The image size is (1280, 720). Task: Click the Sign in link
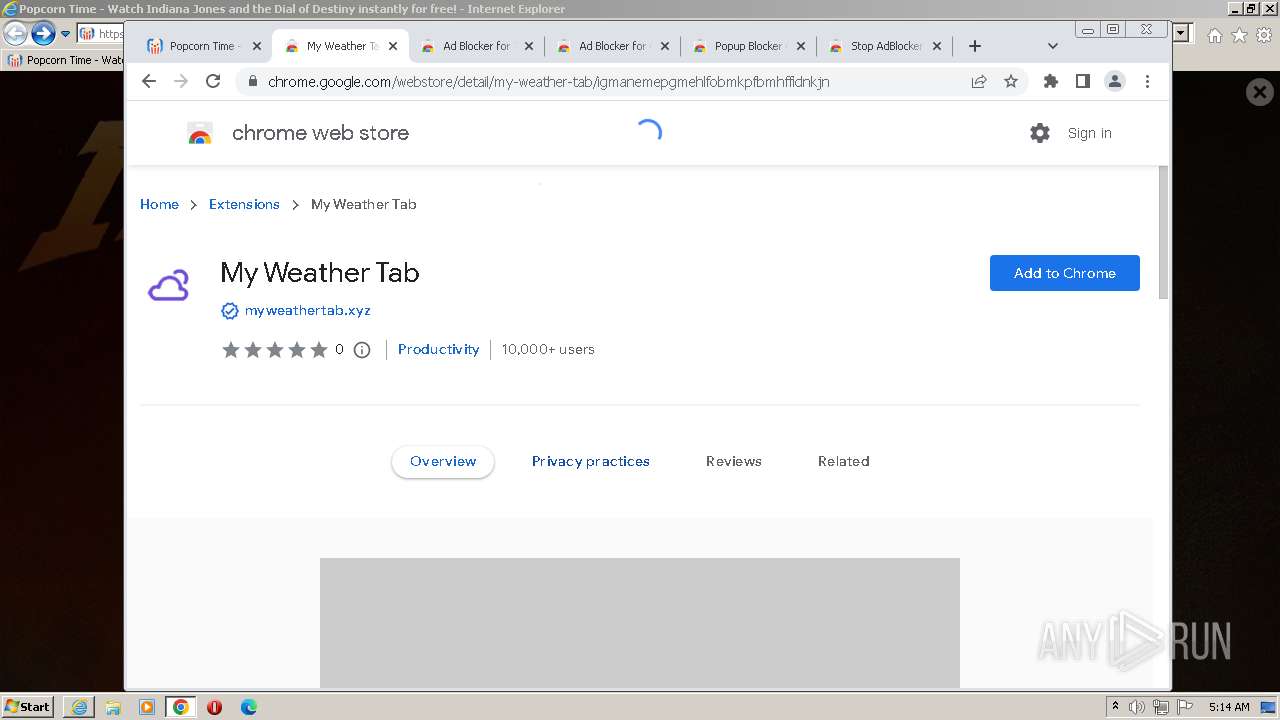[x=1089, y=133]
